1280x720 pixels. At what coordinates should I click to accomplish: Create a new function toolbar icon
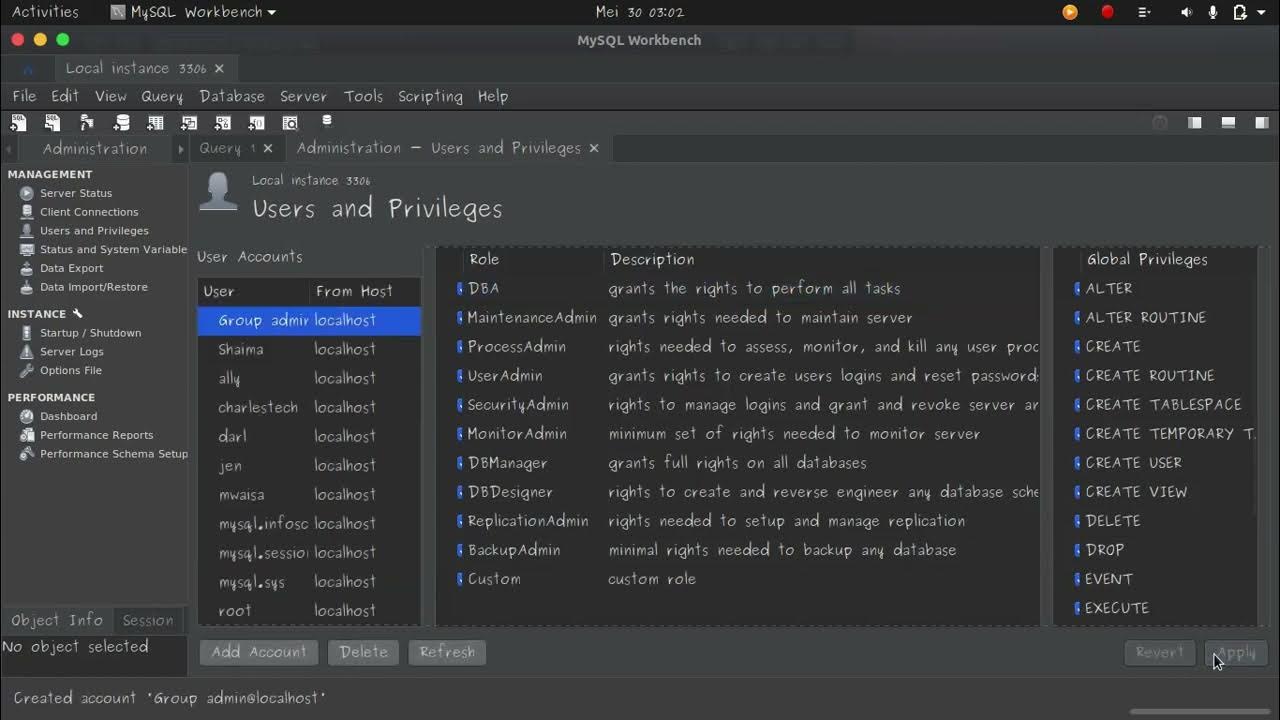256,123
